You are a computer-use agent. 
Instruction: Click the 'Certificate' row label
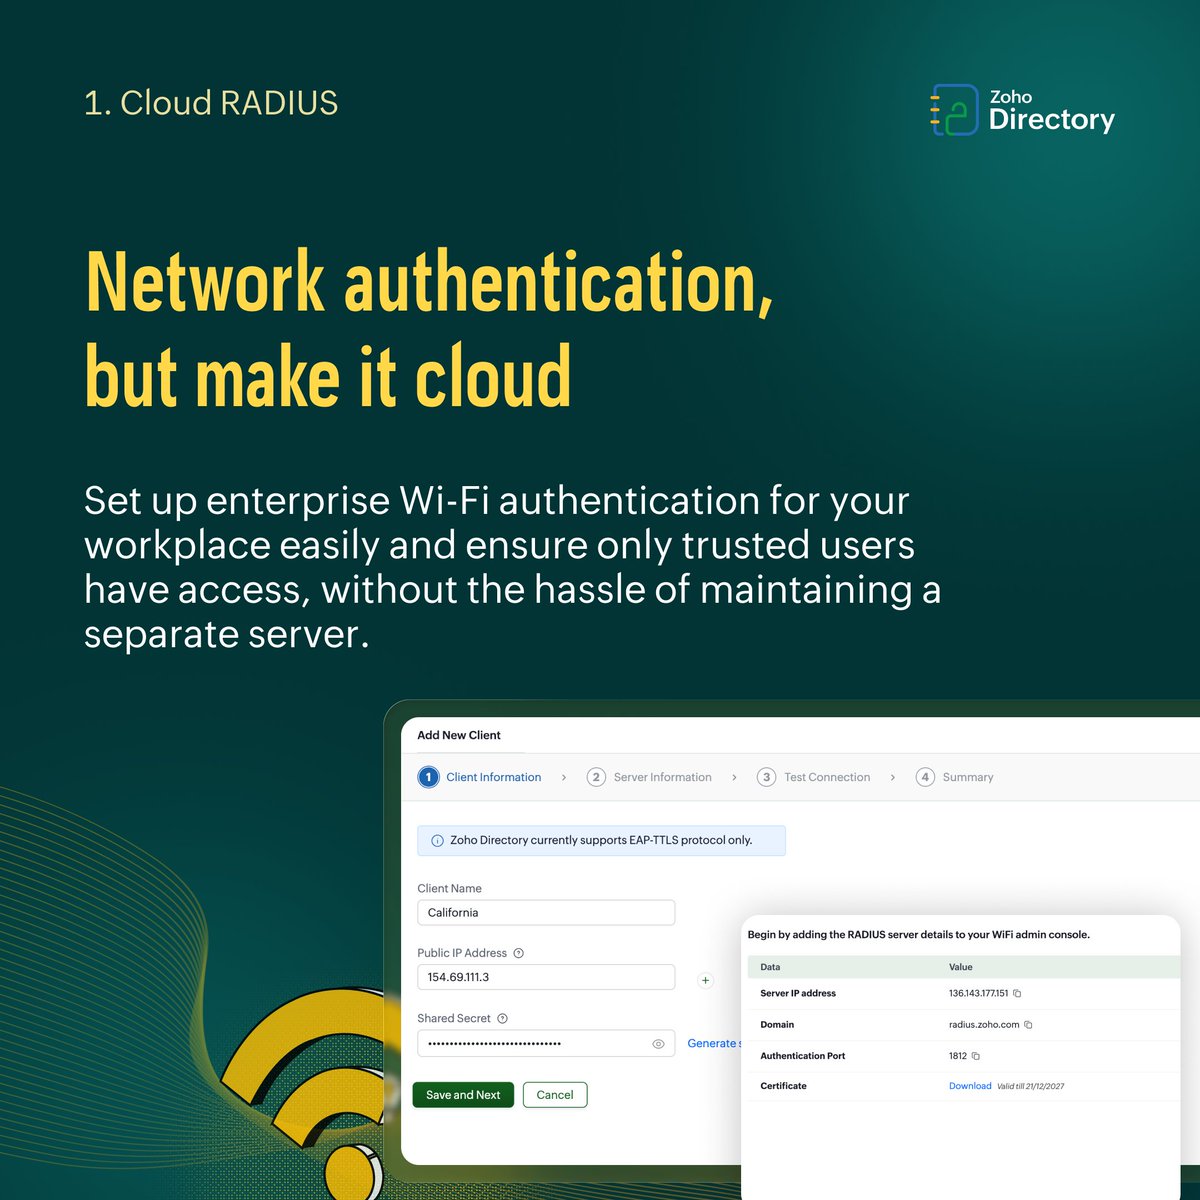pyautogui.click(x=783, y=1086)
